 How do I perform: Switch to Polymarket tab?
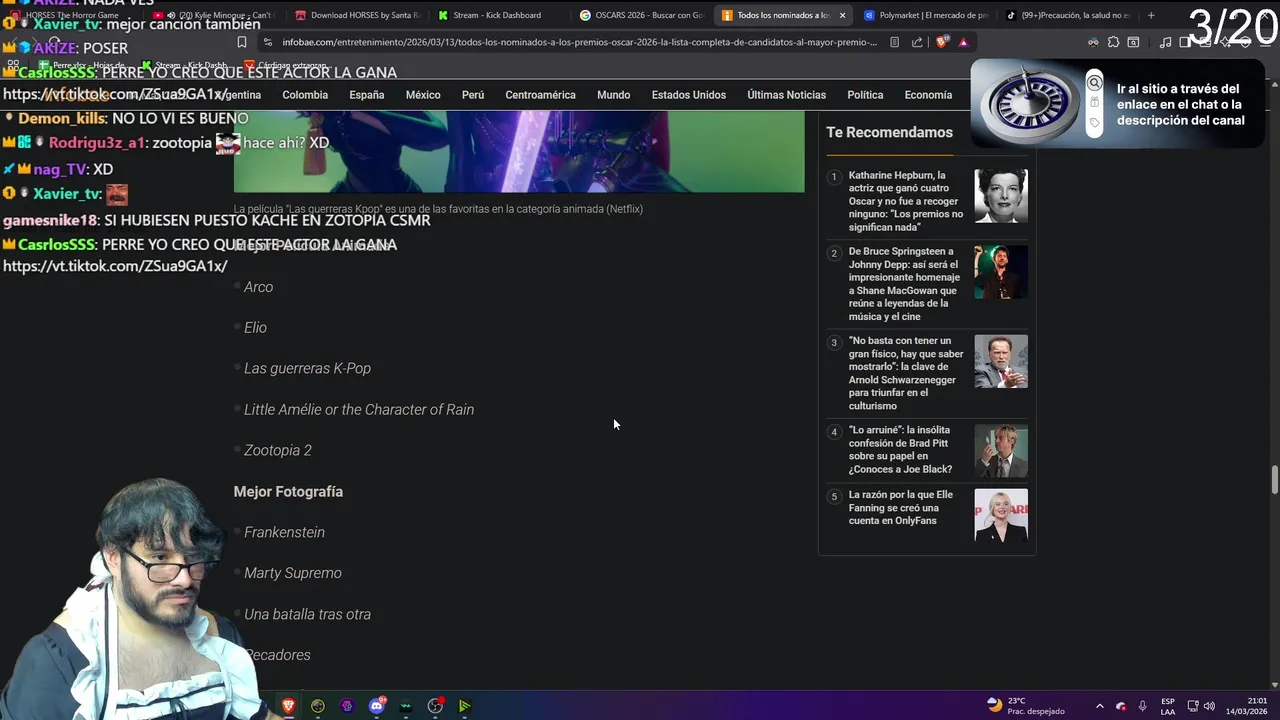pos(926,15)
